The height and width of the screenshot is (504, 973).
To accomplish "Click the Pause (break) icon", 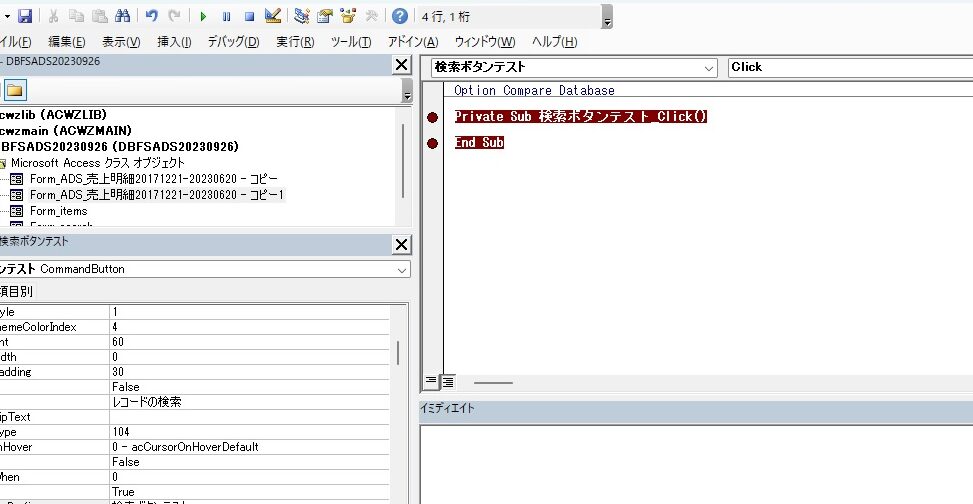I will coord(227,16).
